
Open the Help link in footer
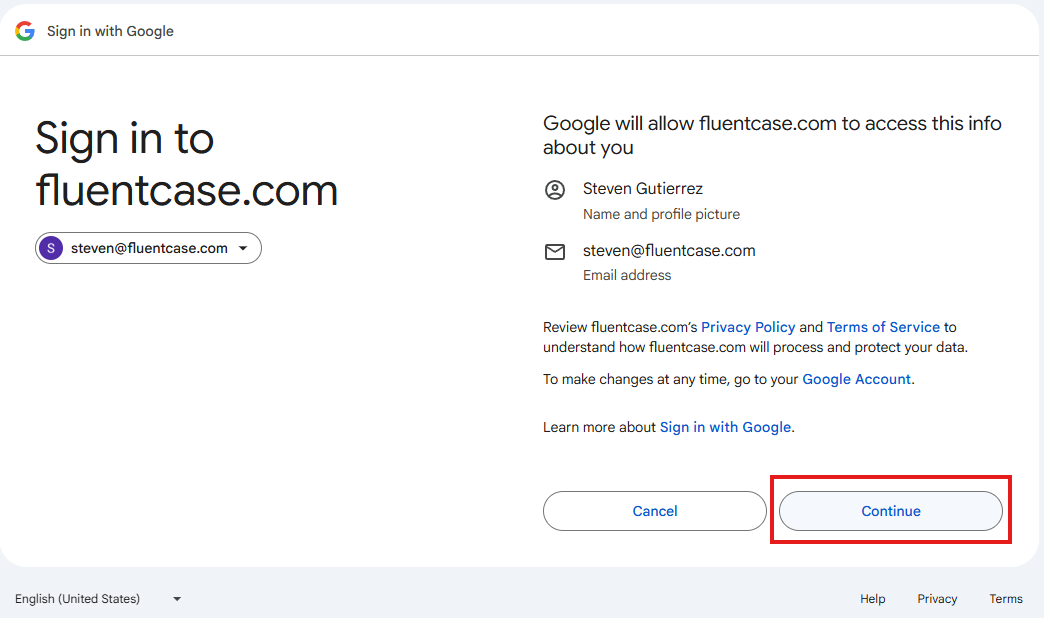pyautogui.click(x=872, y=599)
